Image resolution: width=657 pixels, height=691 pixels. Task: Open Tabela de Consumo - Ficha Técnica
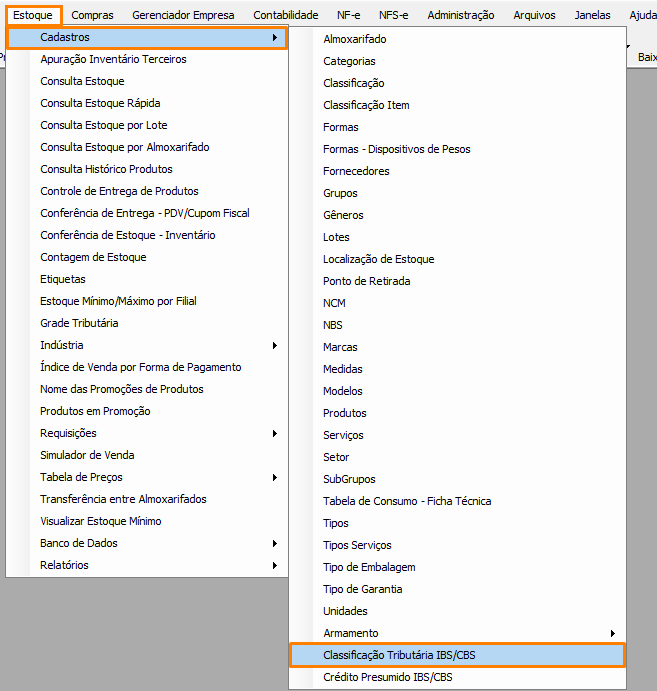click(x=457, y=502)
